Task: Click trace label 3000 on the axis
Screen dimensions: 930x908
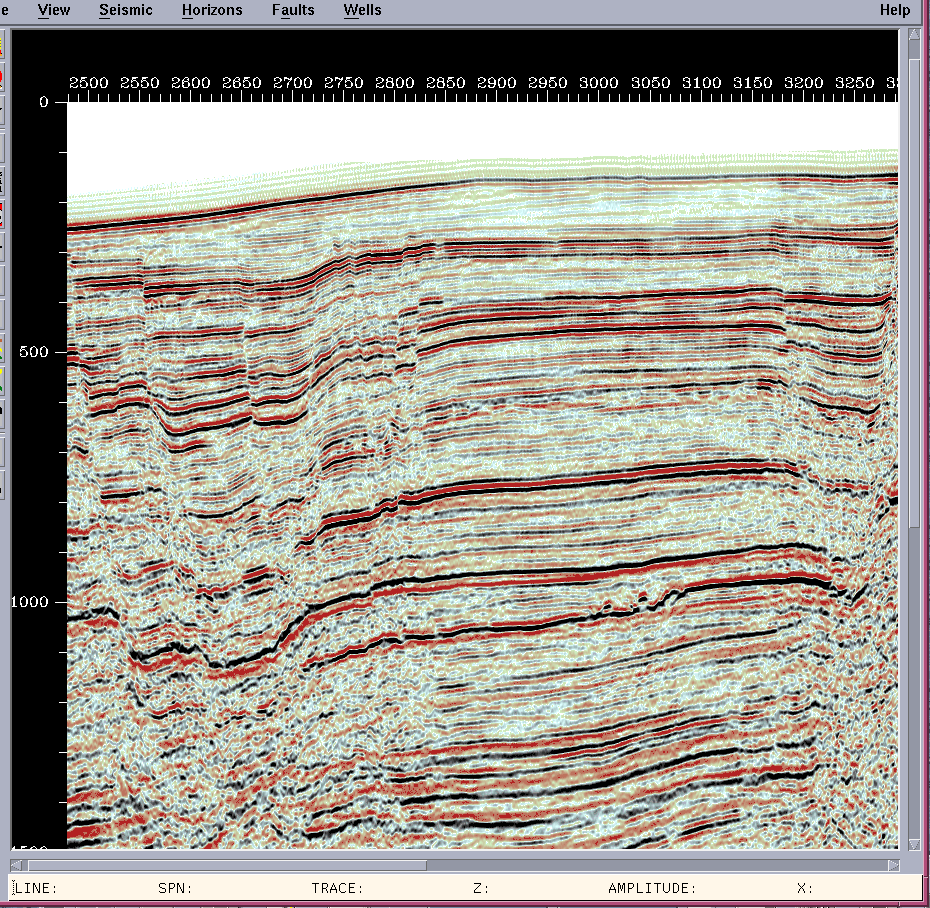Action: 598,83
